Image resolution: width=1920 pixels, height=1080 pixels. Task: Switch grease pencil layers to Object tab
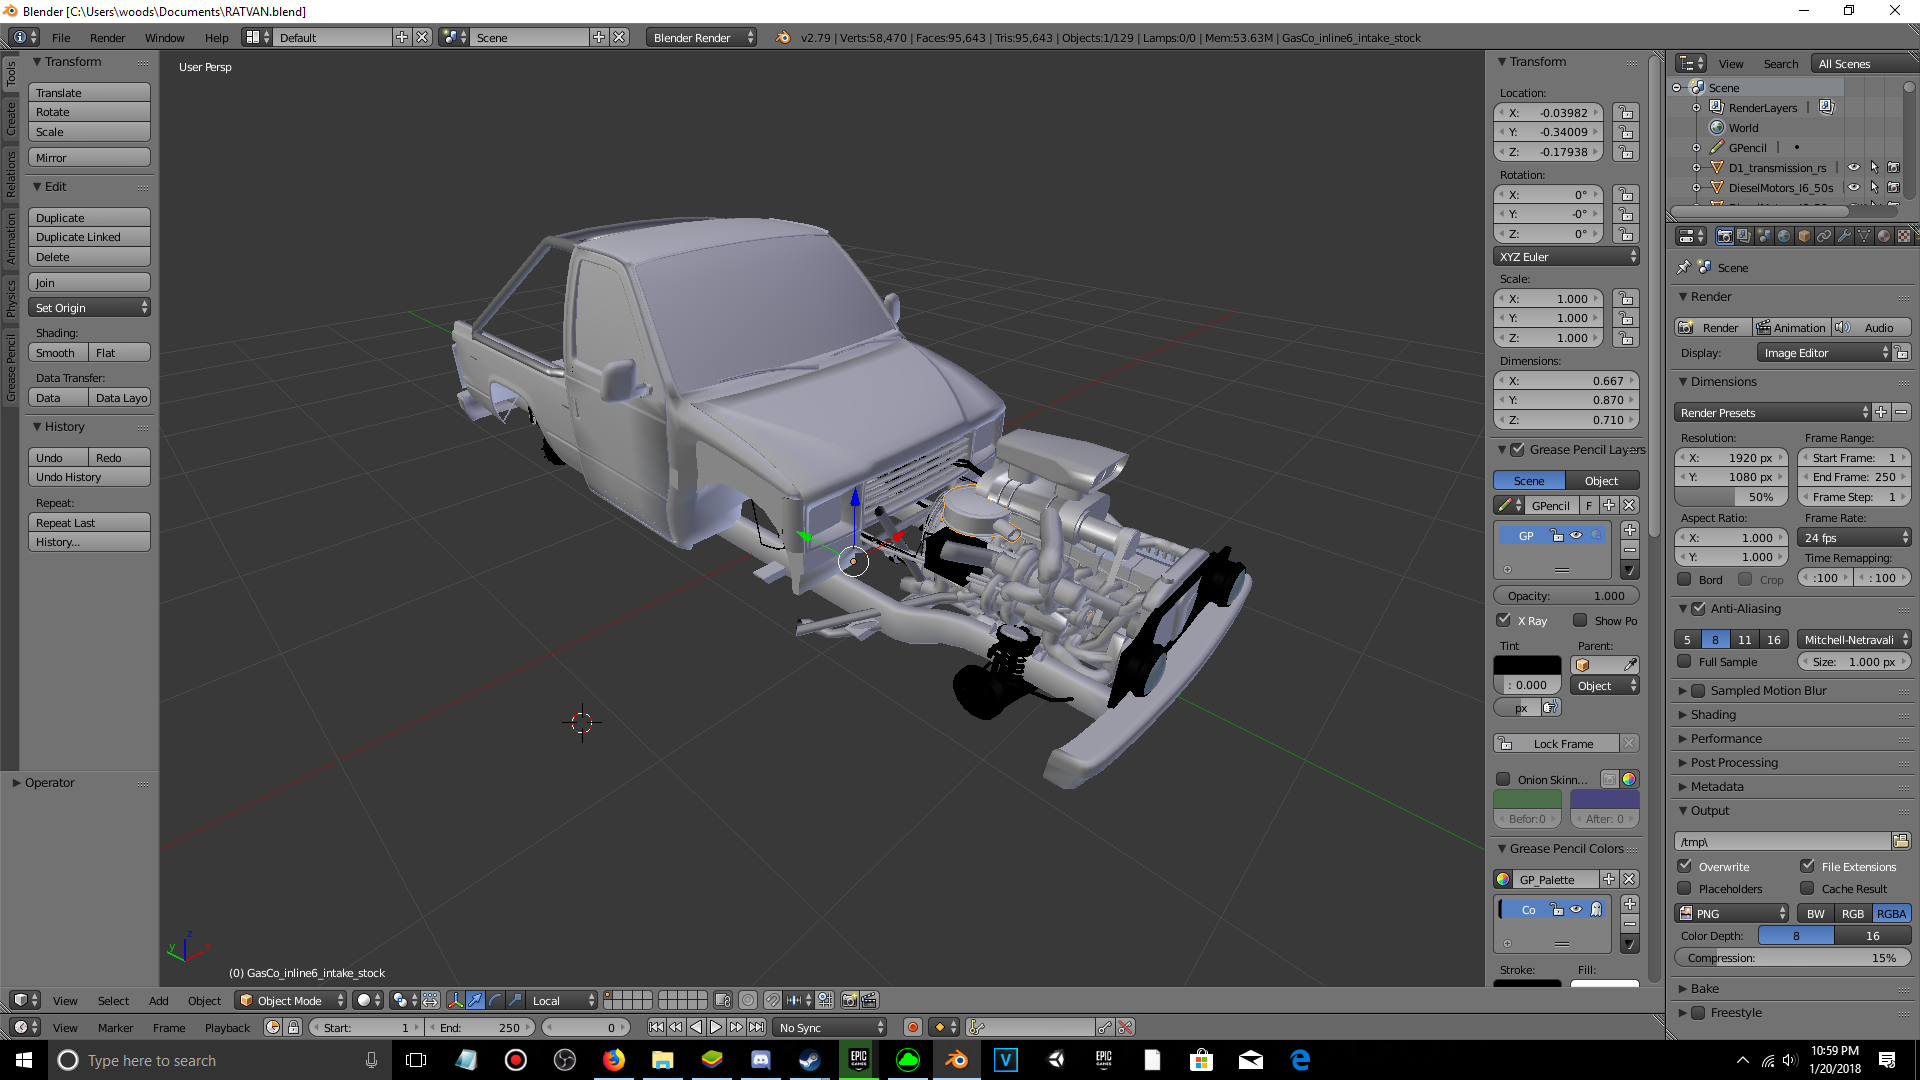[x=1601, y=480]
